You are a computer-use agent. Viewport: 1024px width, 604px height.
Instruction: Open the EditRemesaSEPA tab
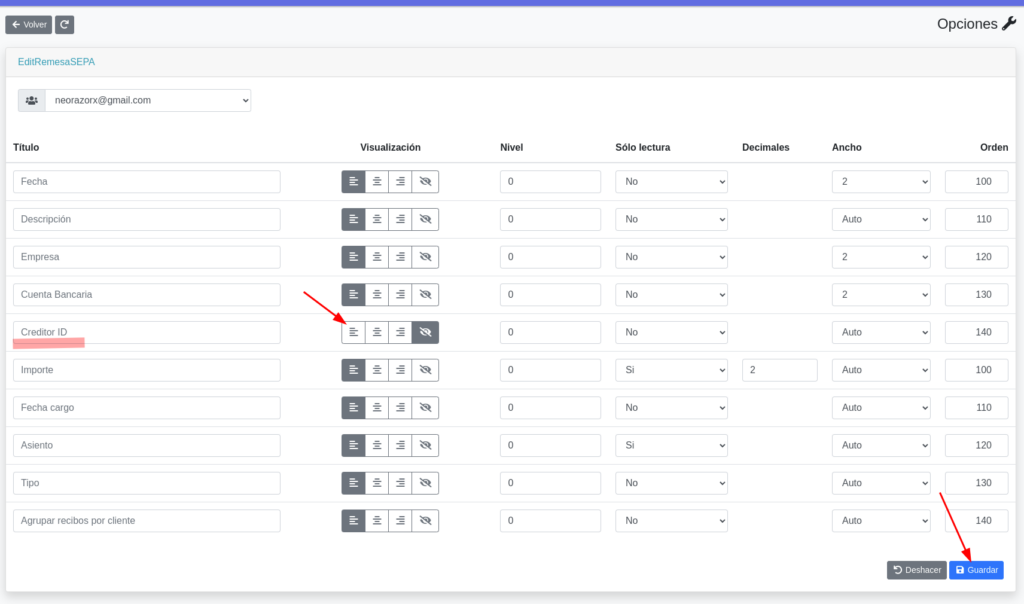56,62
